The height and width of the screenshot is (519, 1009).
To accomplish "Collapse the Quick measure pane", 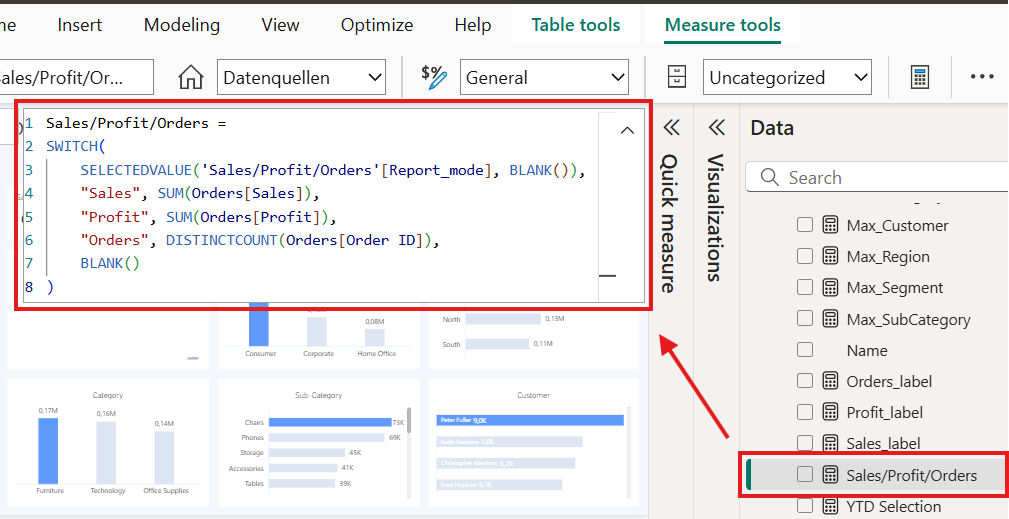I will 671,128.
